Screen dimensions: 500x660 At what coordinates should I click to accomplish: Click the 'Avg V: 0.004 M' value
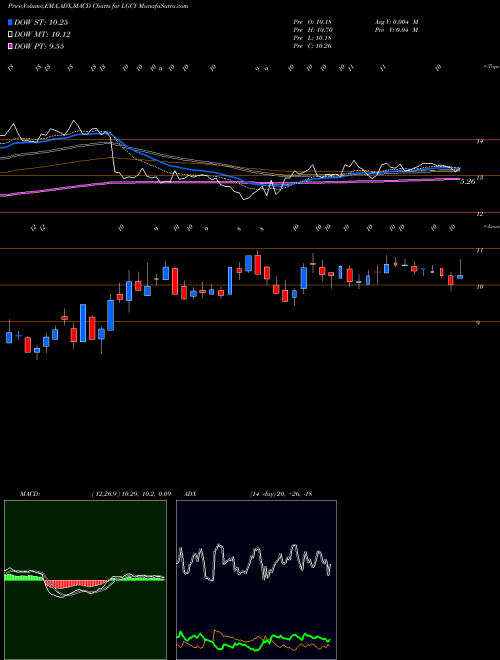[x=396, y=22]
